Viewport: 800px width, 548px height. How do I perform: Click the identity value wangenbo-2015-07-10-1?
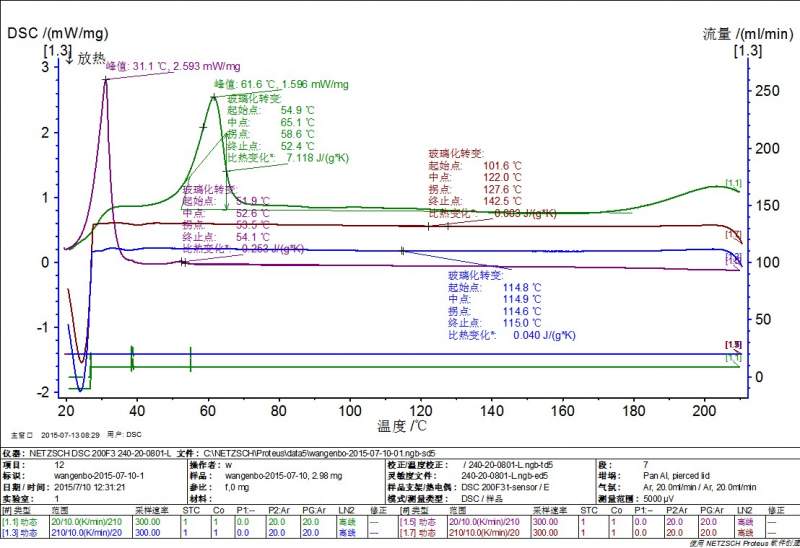99,476
